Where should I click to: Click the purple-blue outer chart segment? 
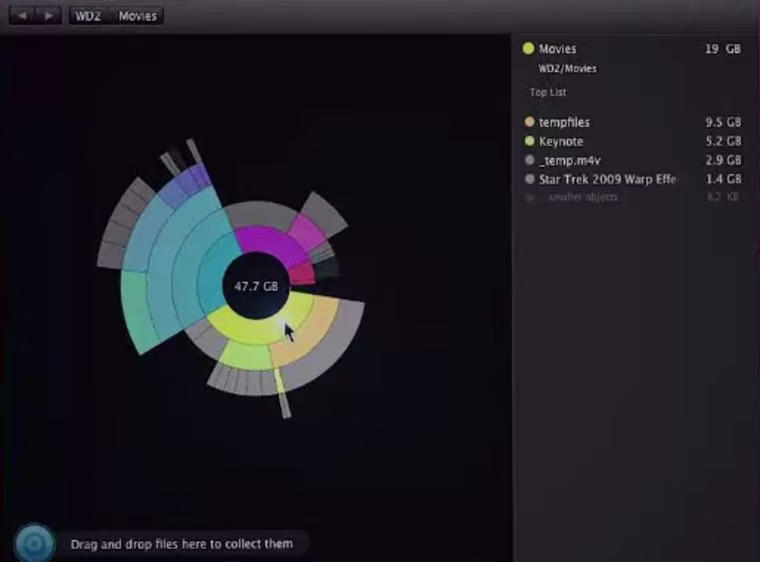tap(187, 184)
